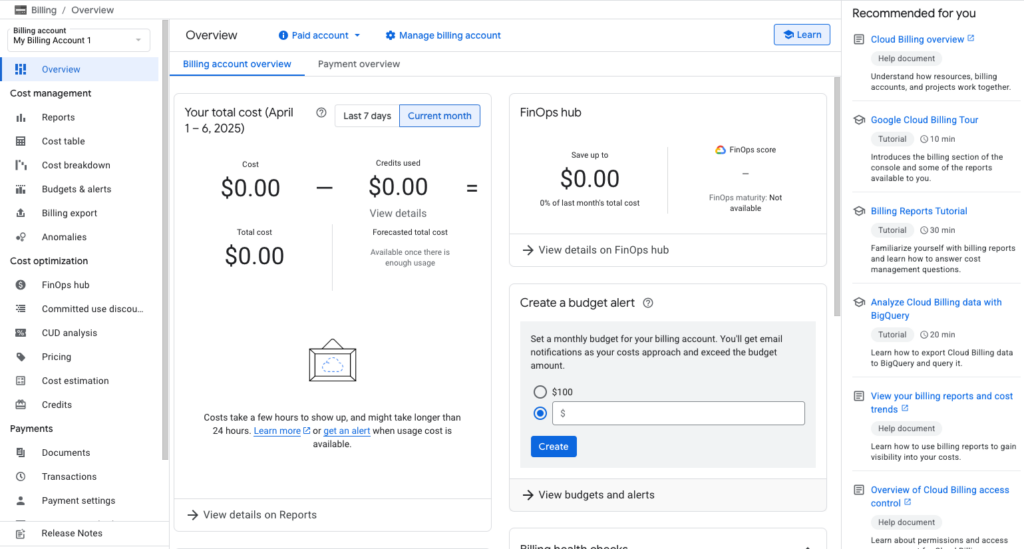The width and height of the screenshot is (1024, 549).
Task: Click the Billing breadcrumb text
Action: coord(44,10)
